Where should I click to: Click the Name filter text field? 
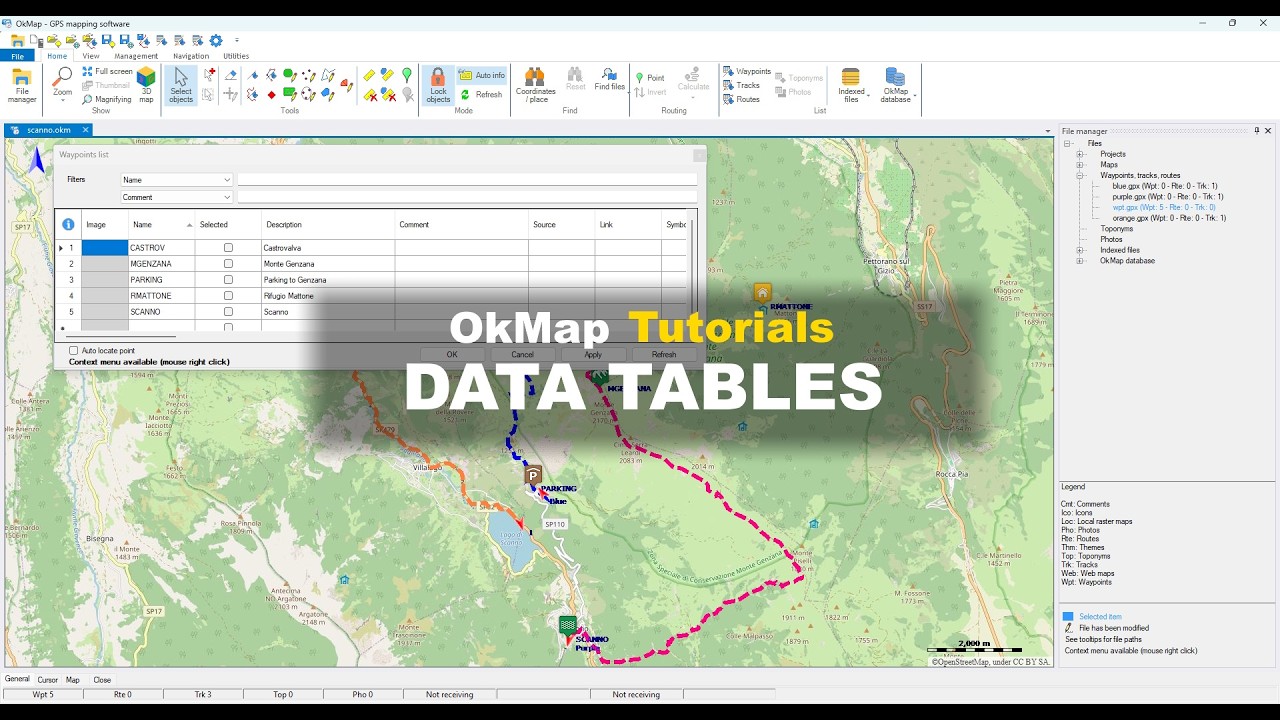tap(467, 180)
